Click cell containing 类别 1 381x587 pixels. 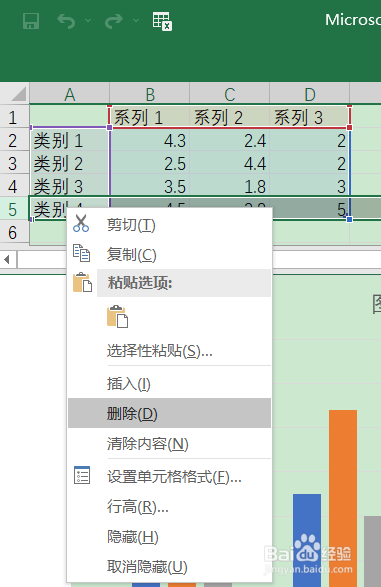[70, 140]
